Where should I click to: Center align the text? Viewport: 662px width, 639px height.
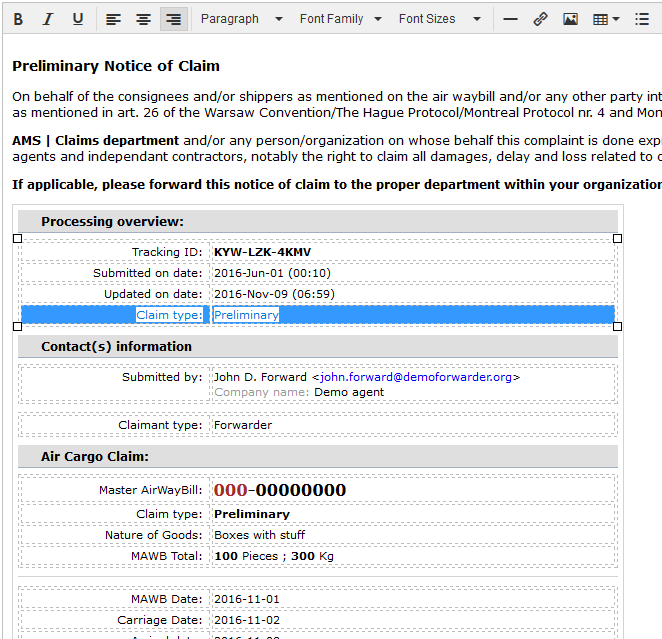click(144, 19)
